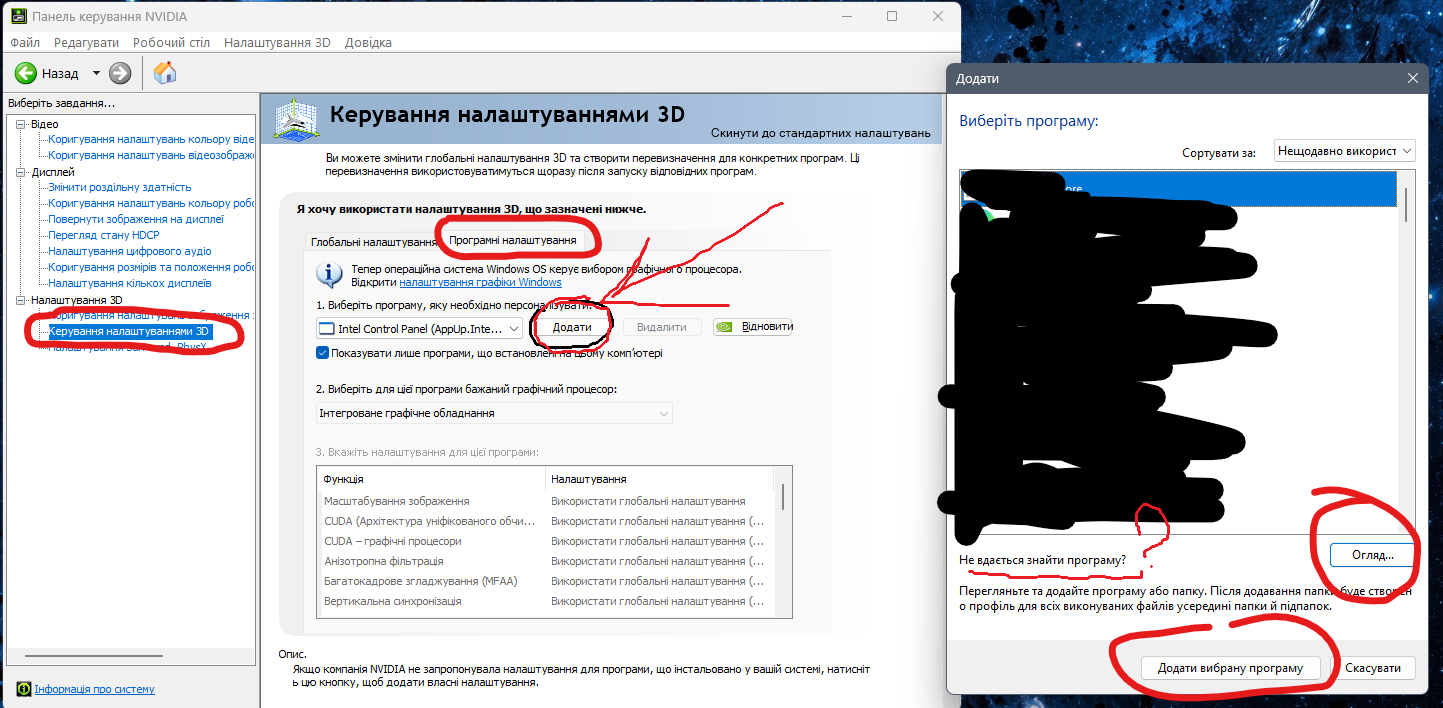Open the Робочий стіл menu
Image resolution: width=1443 pixels, height=708 pixels.
click(171, 43)
